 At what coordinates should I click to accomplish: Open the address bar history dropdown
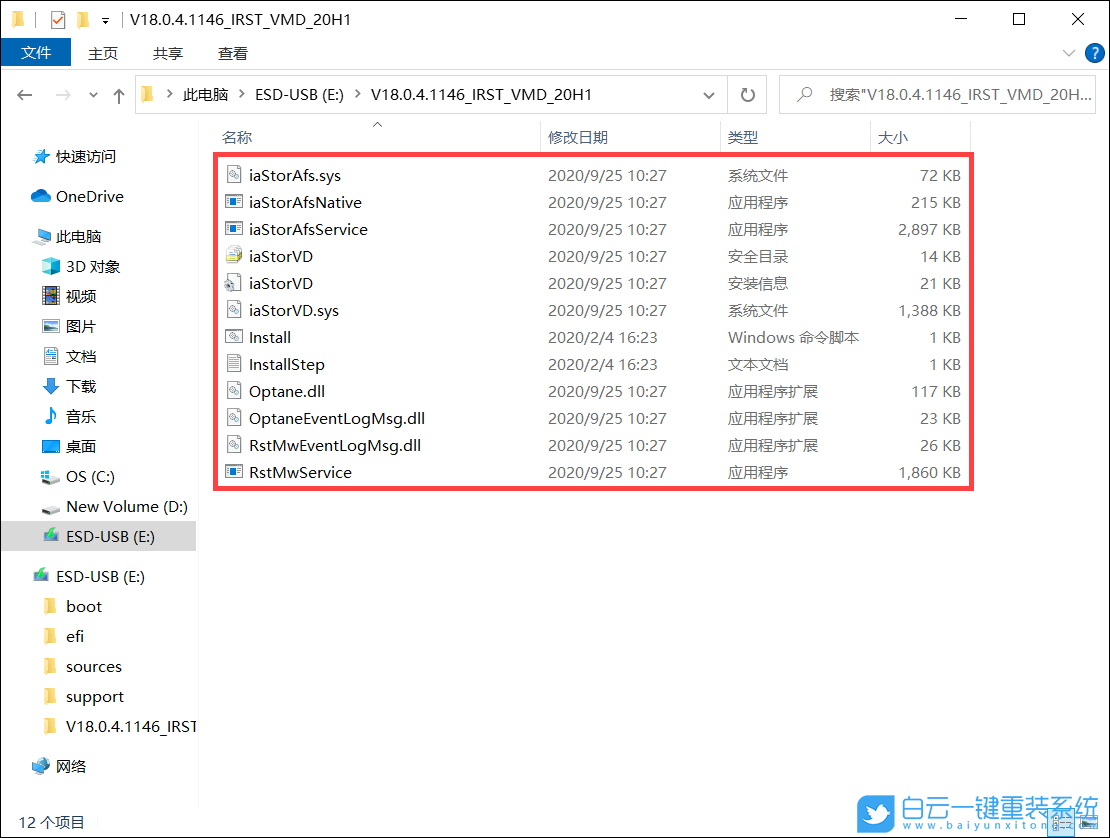(709, 94)
